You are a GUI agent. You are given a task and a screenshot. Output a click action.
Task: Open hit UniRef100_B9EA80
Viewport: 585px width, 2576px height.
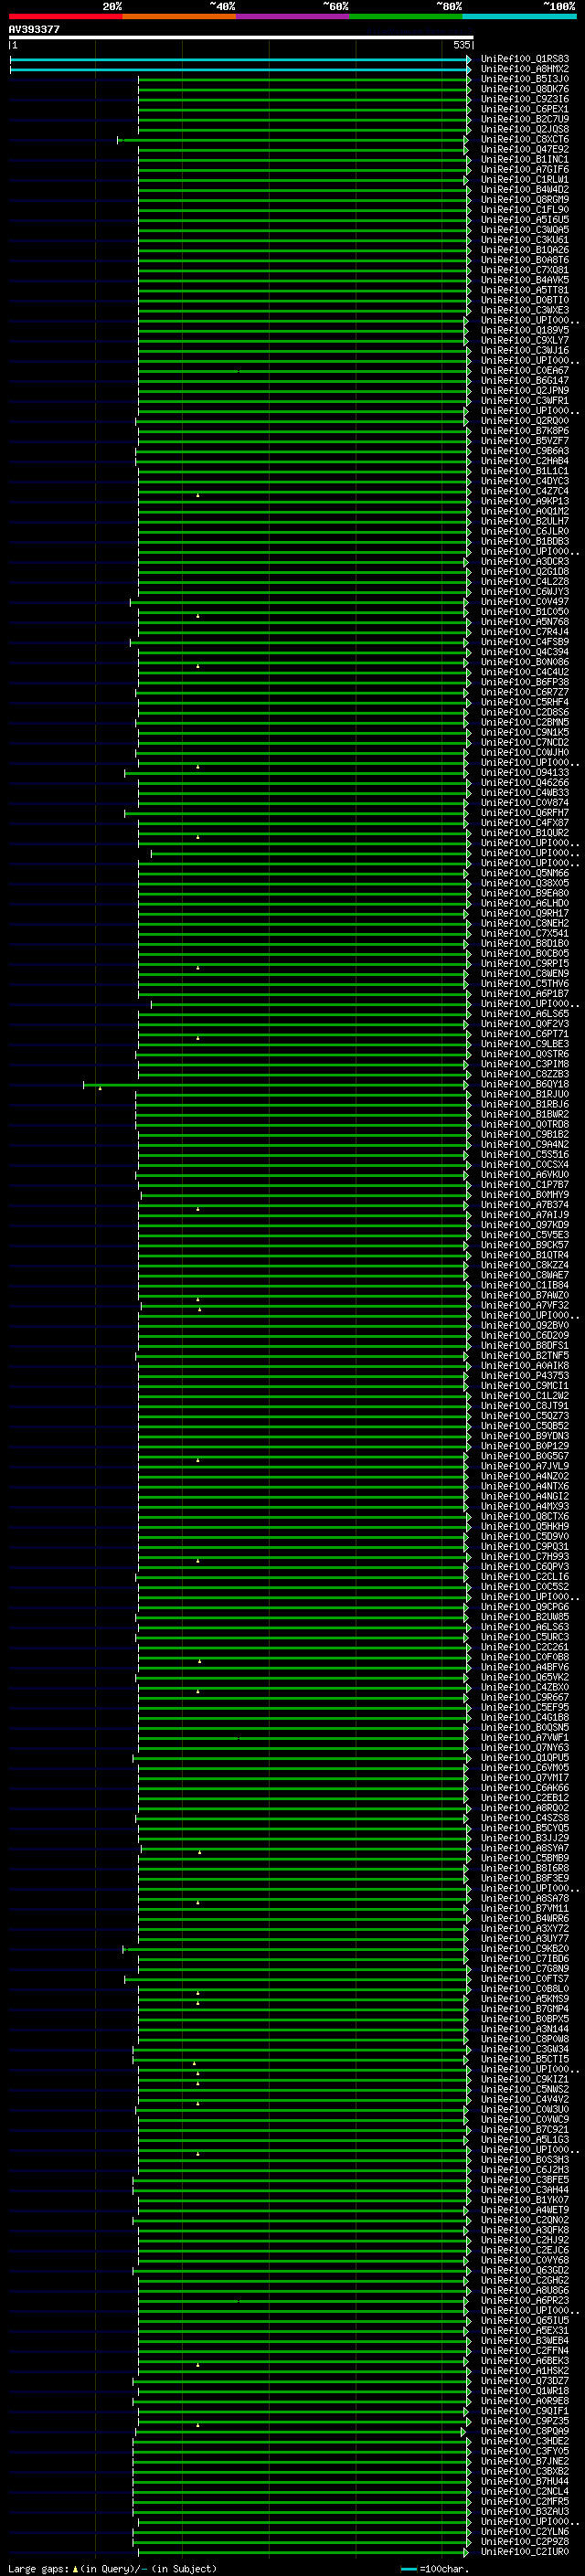pyautogui.click(x=524, y=893)
